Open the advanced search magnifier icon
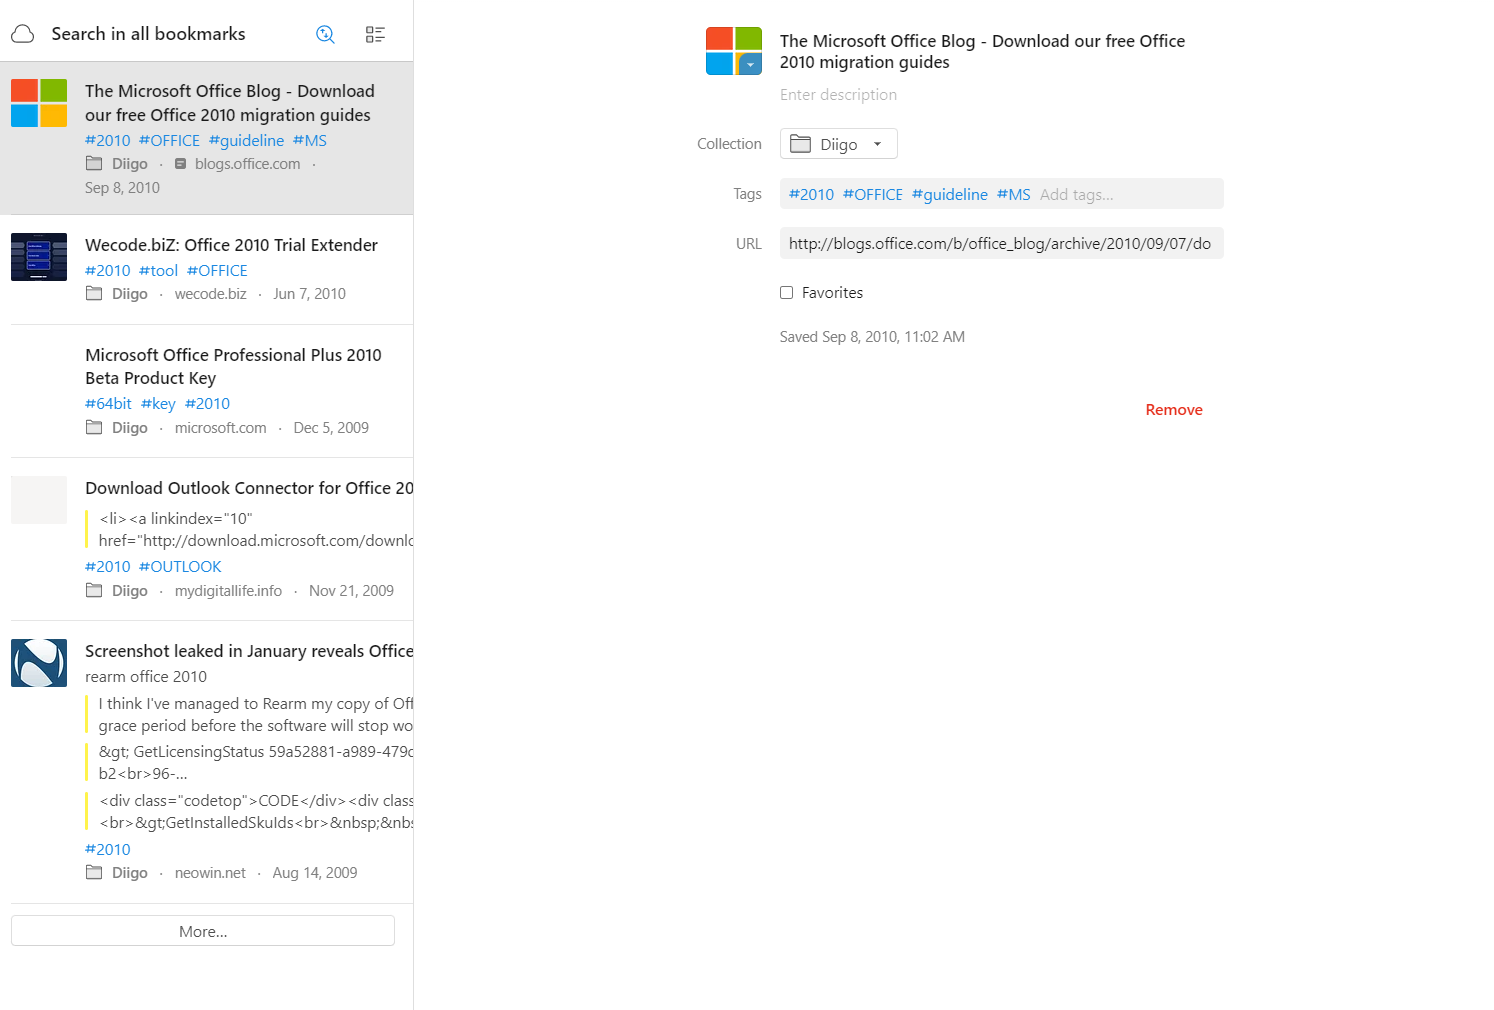Image resolution: width=1494 pixels, height=1010 pixels. coord(325,34)
